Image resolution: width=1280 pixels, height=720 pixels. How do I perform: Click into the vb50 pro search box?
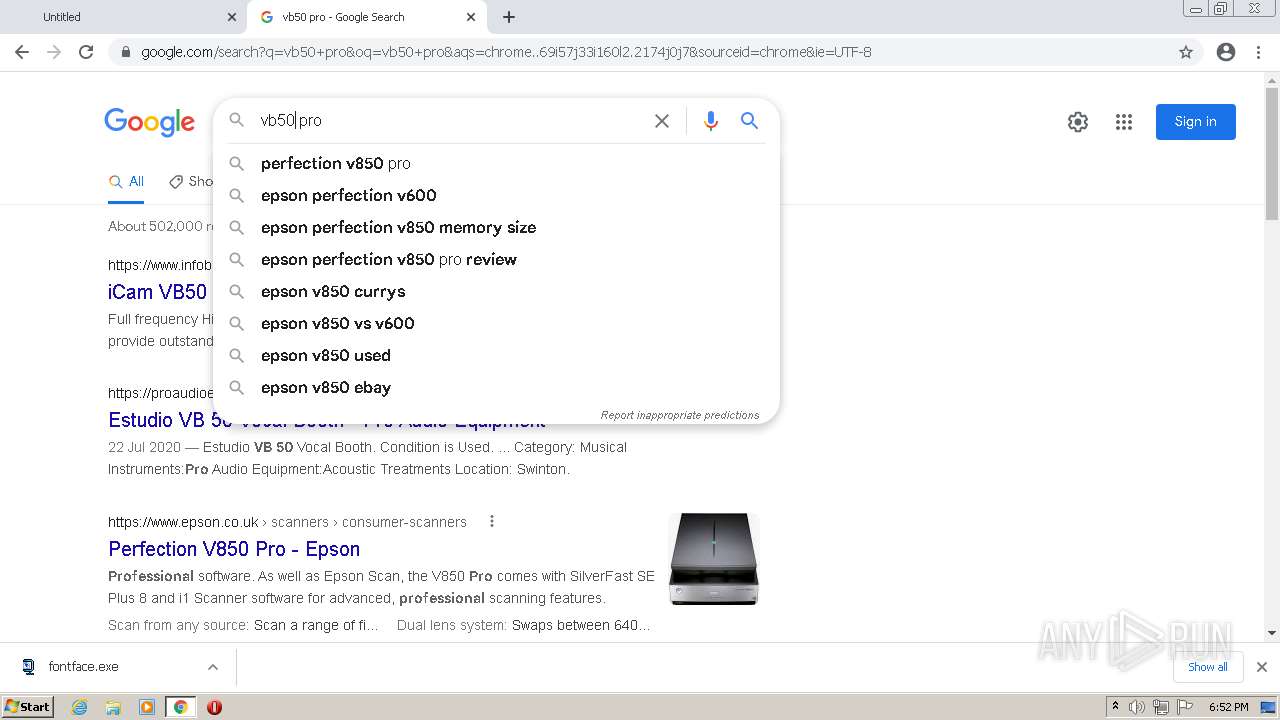tap(450, 120)
